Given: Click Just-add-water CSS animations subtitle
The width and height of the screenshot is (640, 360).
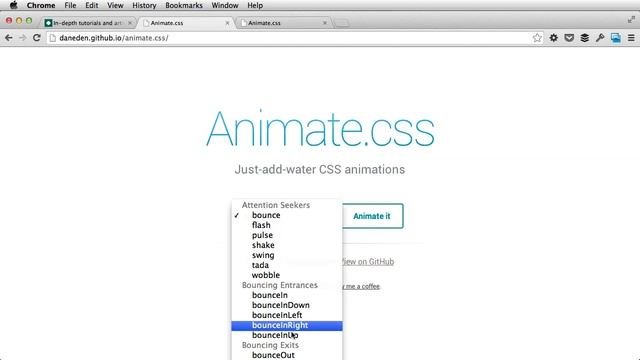Looking at the screenshot, I should click(320, 169).
